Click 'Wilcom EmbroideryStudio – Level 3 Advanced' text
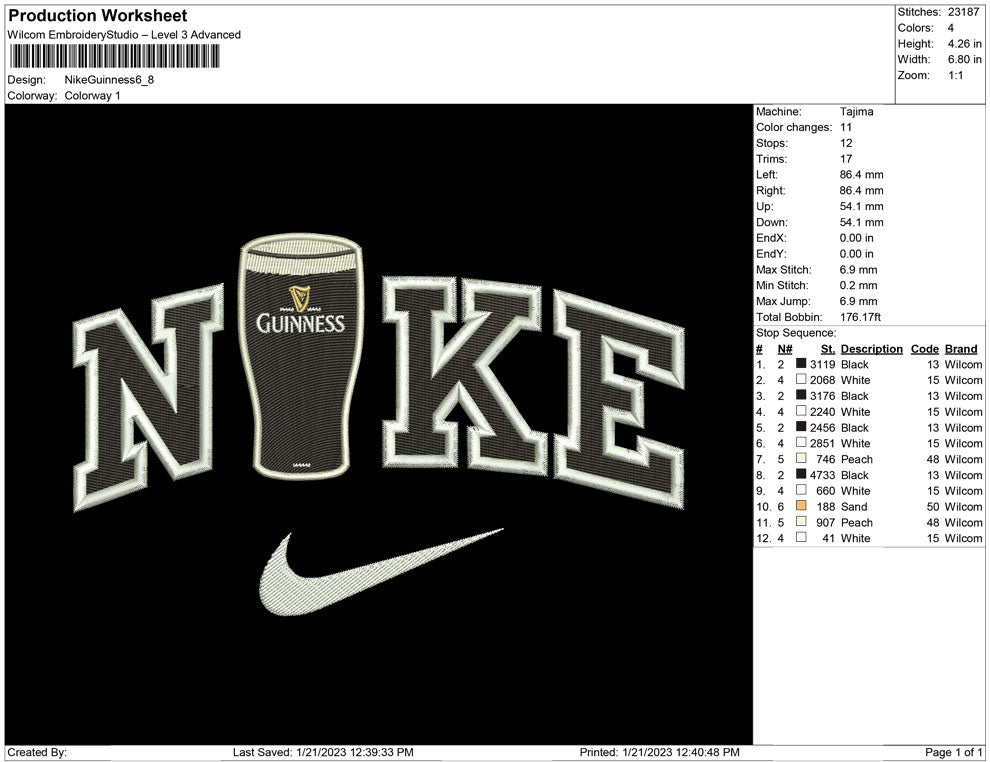990x762 pixels. point(124,35)
